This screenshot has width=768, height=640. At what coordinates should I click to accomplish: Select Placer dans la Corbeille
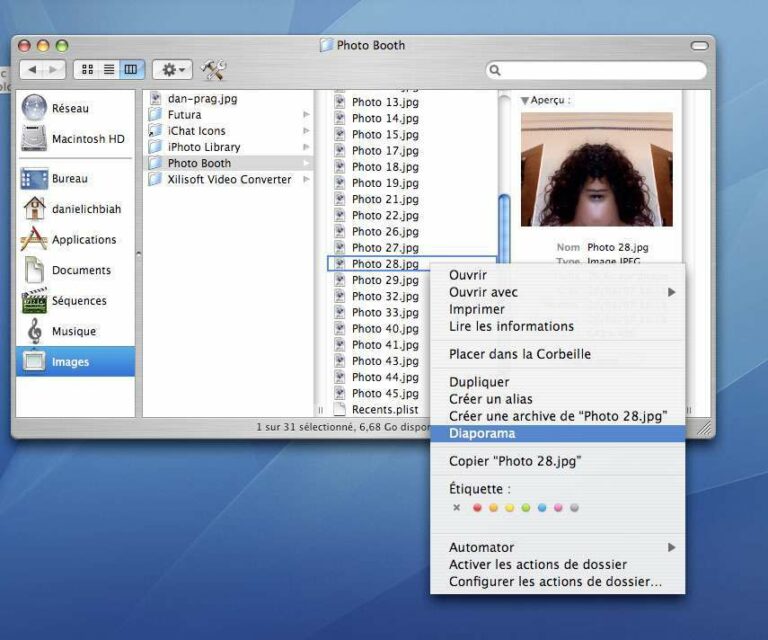pos(519,354)
